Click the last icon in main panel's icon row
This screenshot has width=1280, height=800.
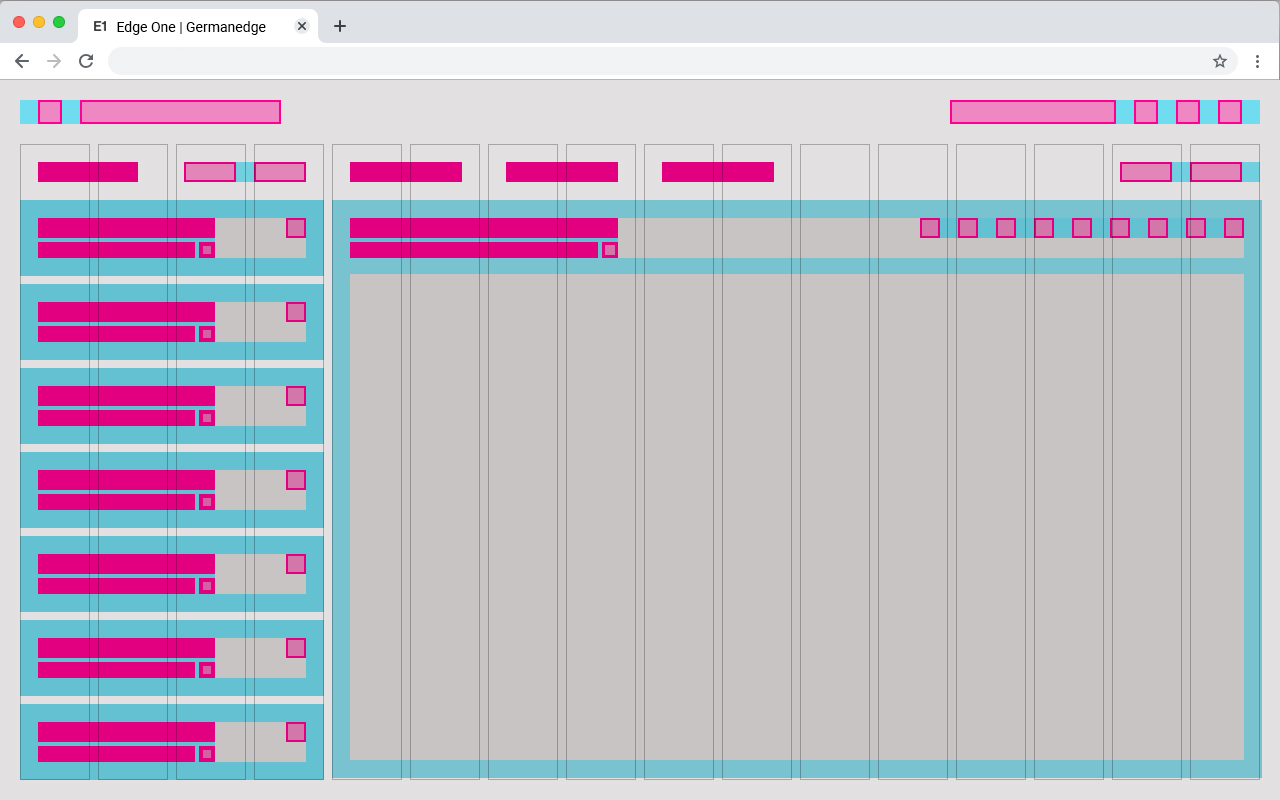pos(1234,228)
